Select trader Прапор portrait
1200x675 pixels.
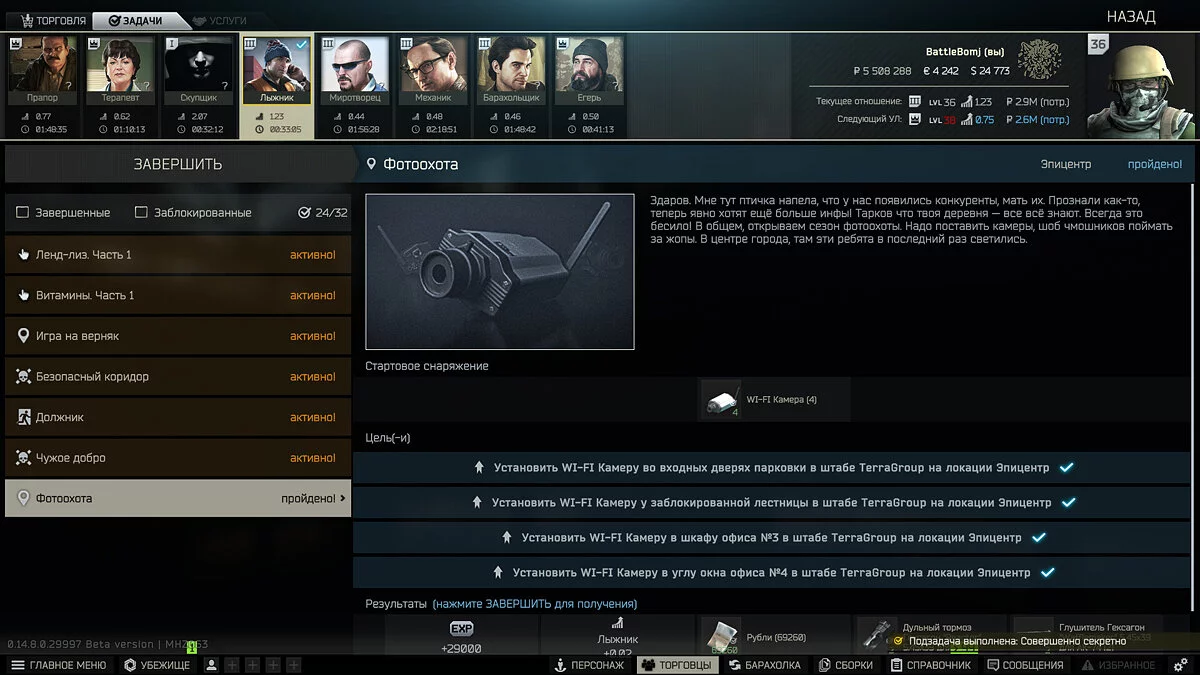(x=43, y=71)
